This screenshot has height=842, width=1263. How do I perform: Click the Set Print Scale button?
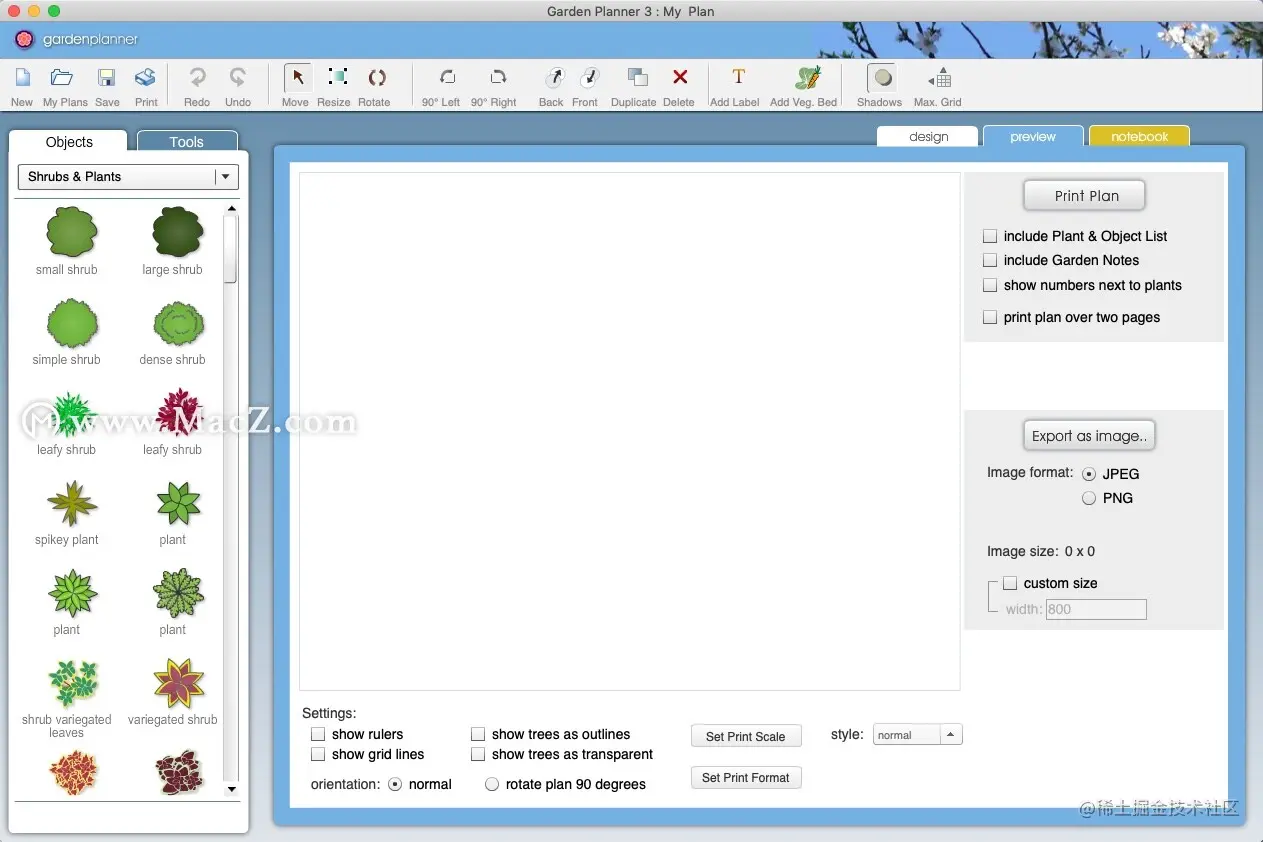[x=746, y=737]
